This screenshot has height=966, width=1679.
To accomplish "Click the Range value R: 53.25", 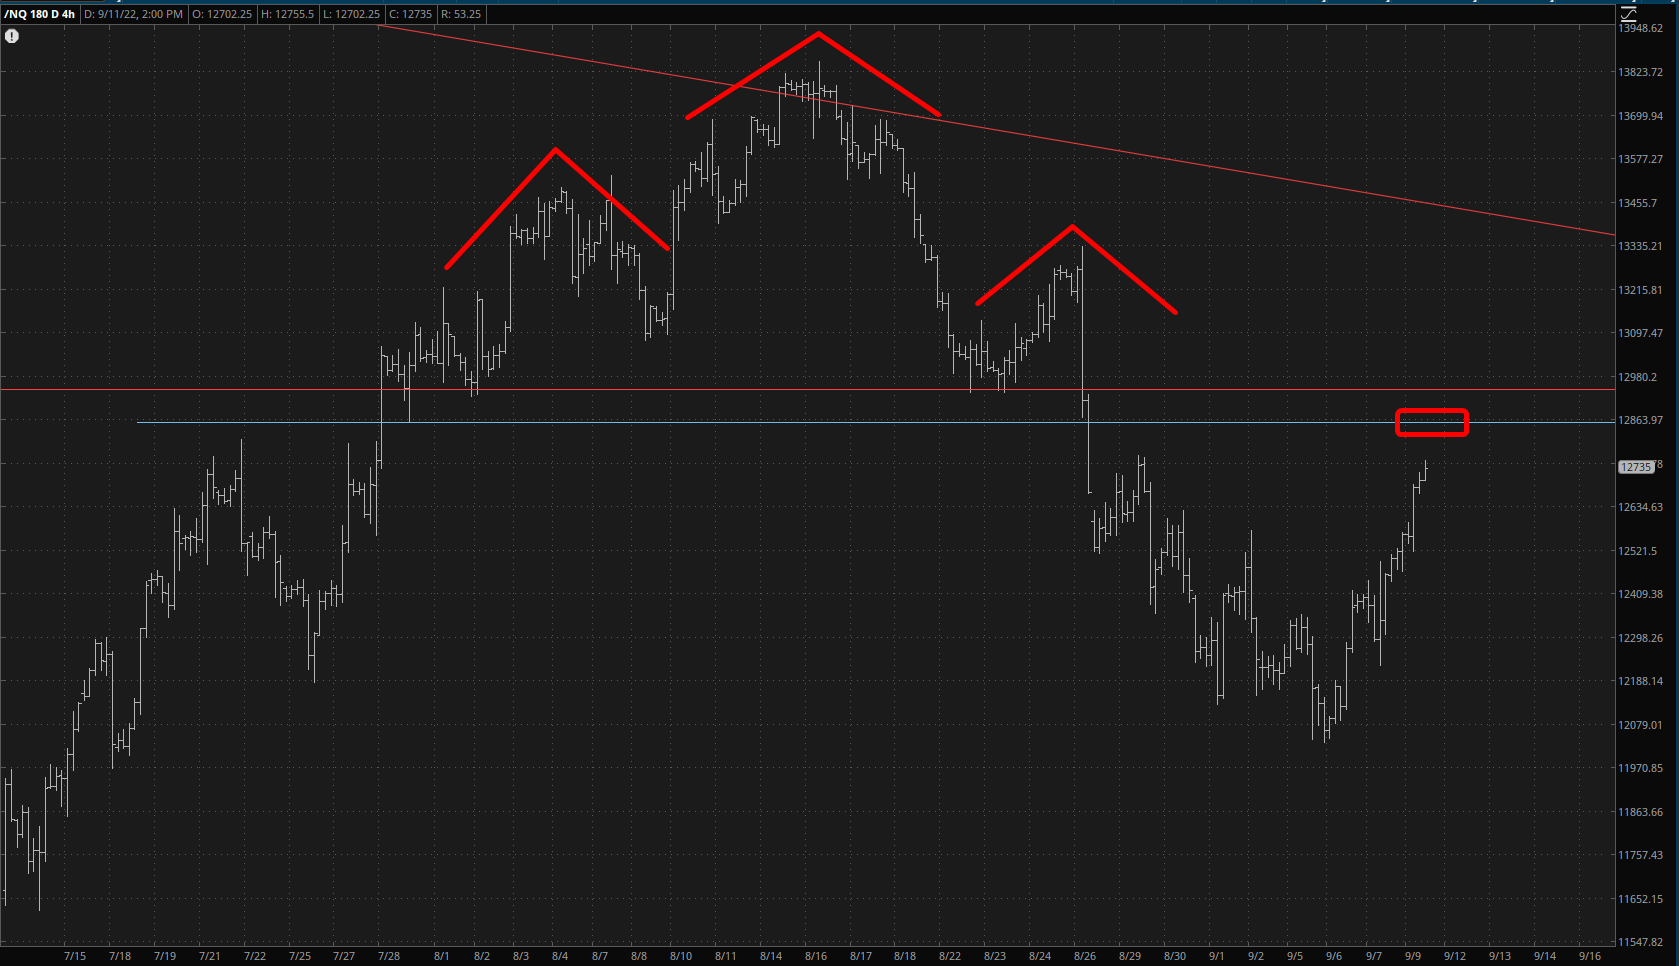I will pos(461,14).
